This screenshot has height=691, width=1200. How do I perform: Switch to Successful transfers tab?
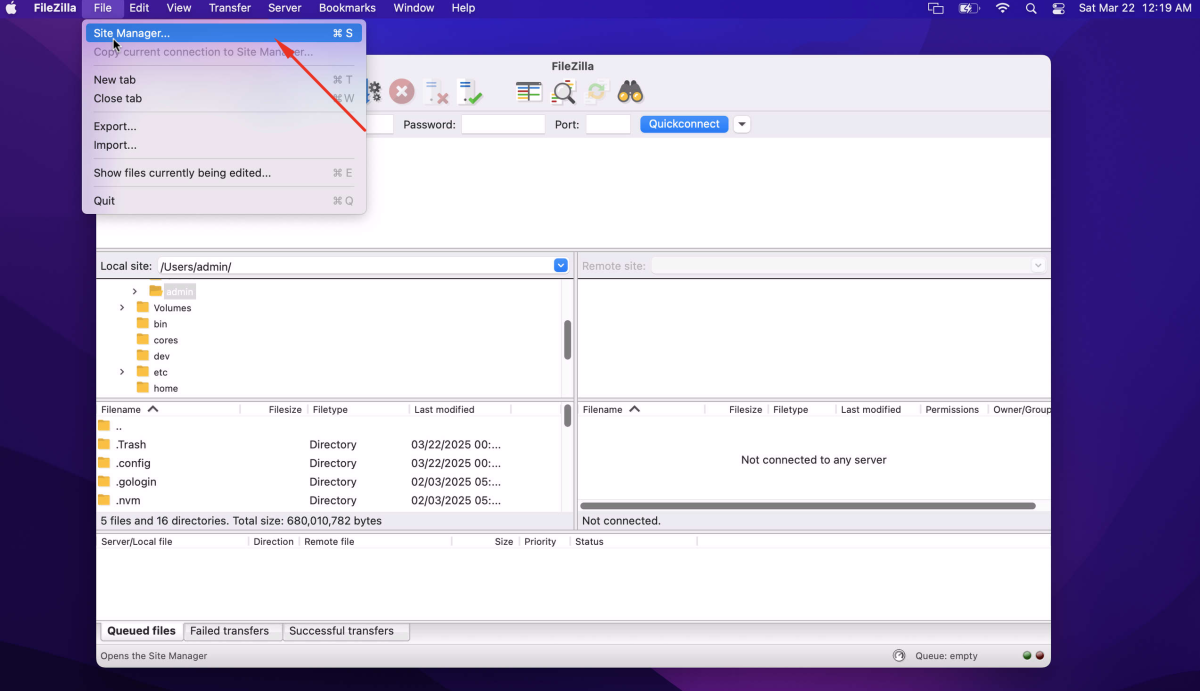[x=342, y=631]
